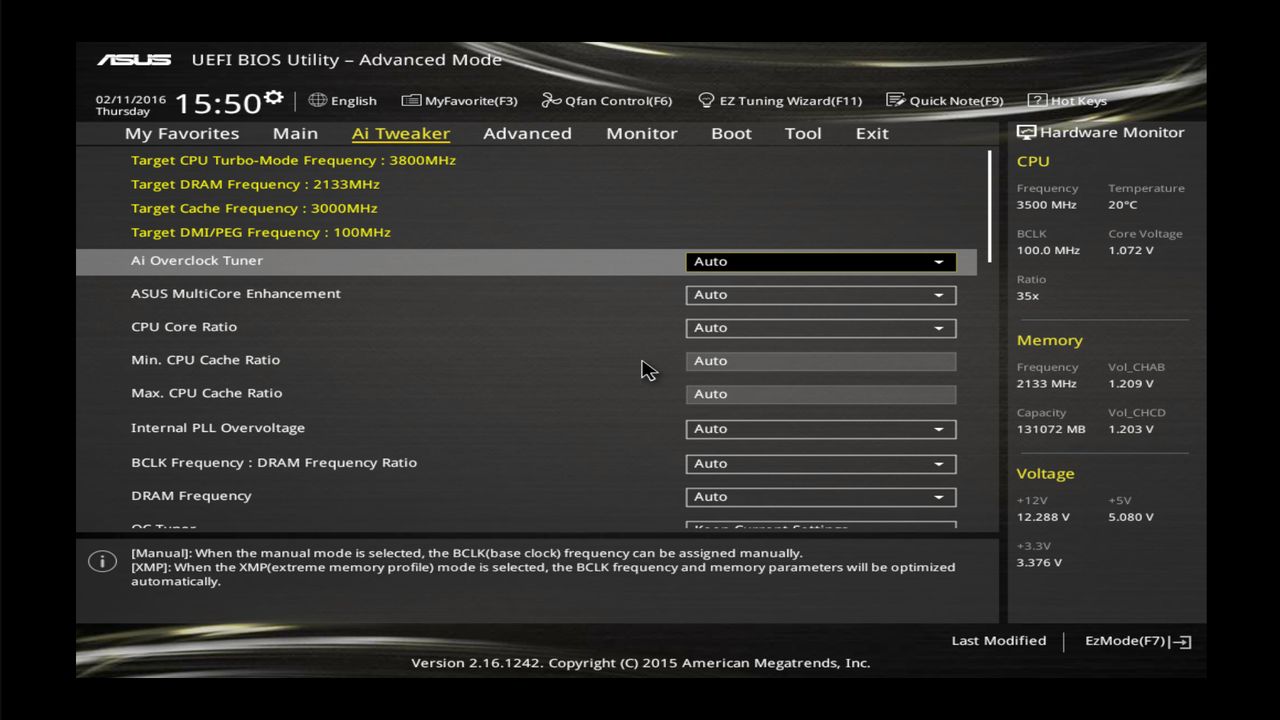
Task: Click the Qfan Control fan icon
Action: (551, 100)
